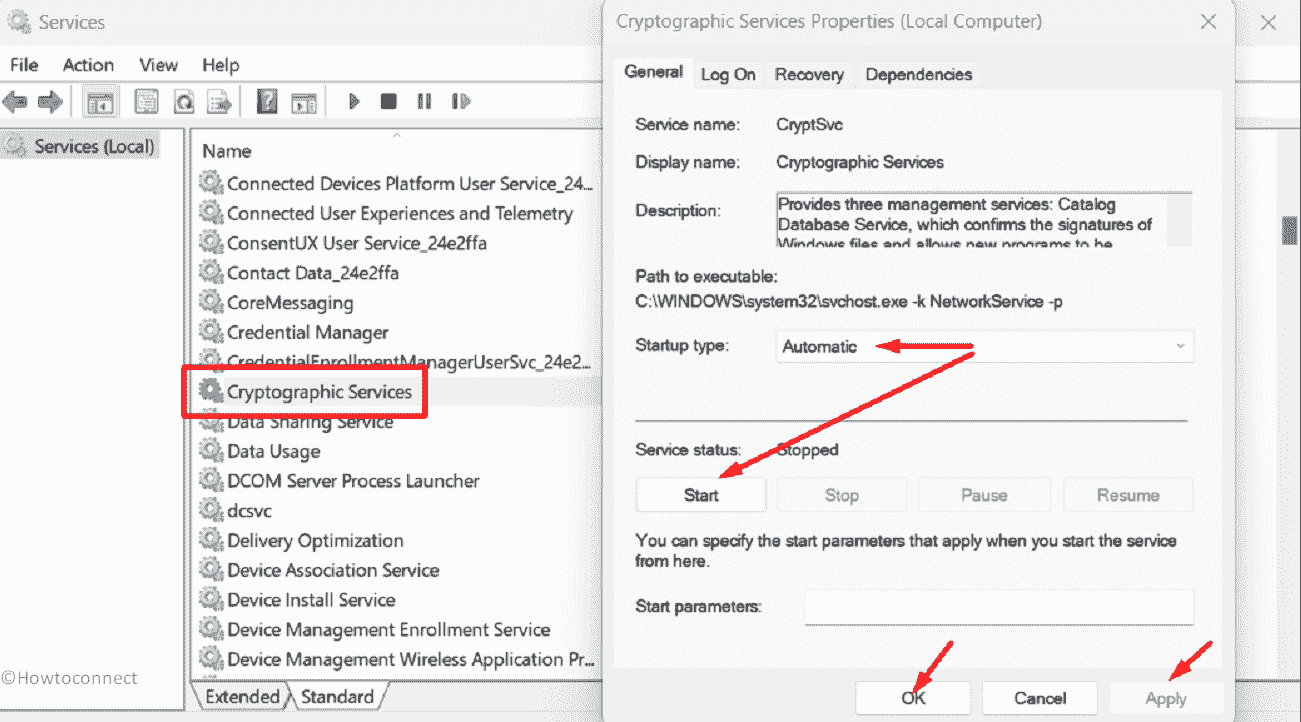Click the Start button under Service status

pyautogui.click(x=701, y=495)
